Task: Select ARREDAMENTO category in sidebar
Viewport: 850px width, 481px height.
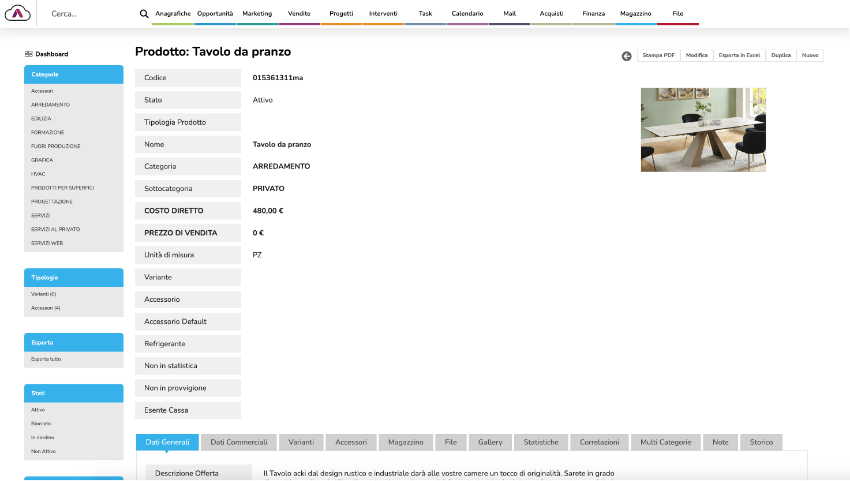Action: (x=50, y=105)
